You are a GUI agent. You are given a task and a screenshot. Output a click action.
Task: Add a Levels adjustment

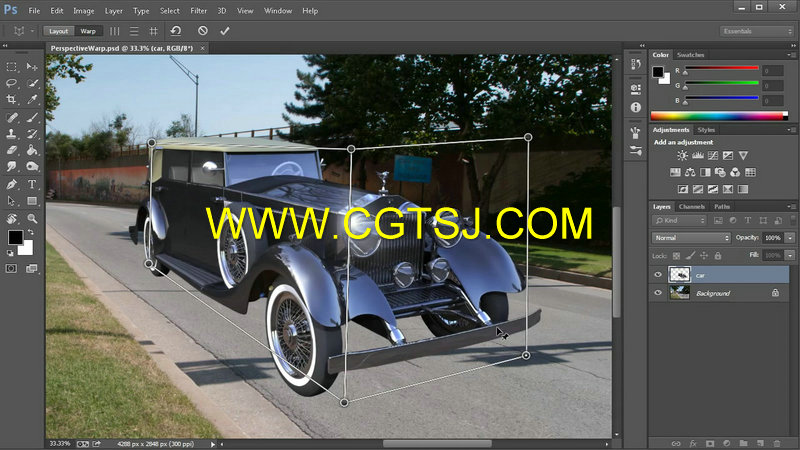(697, 156)
